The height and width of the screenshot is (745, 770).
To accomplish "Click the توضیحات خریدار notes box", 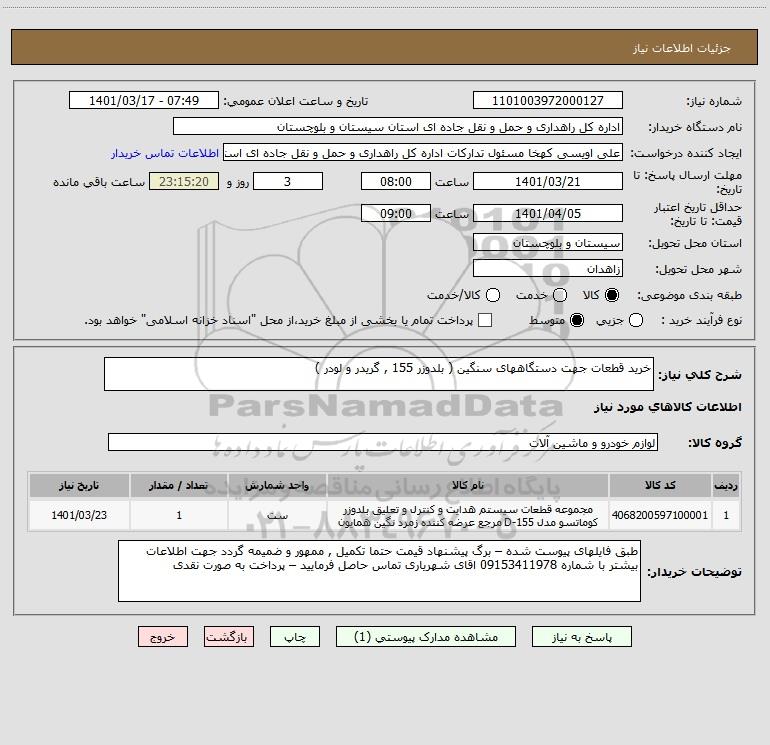I will point(379,571).
